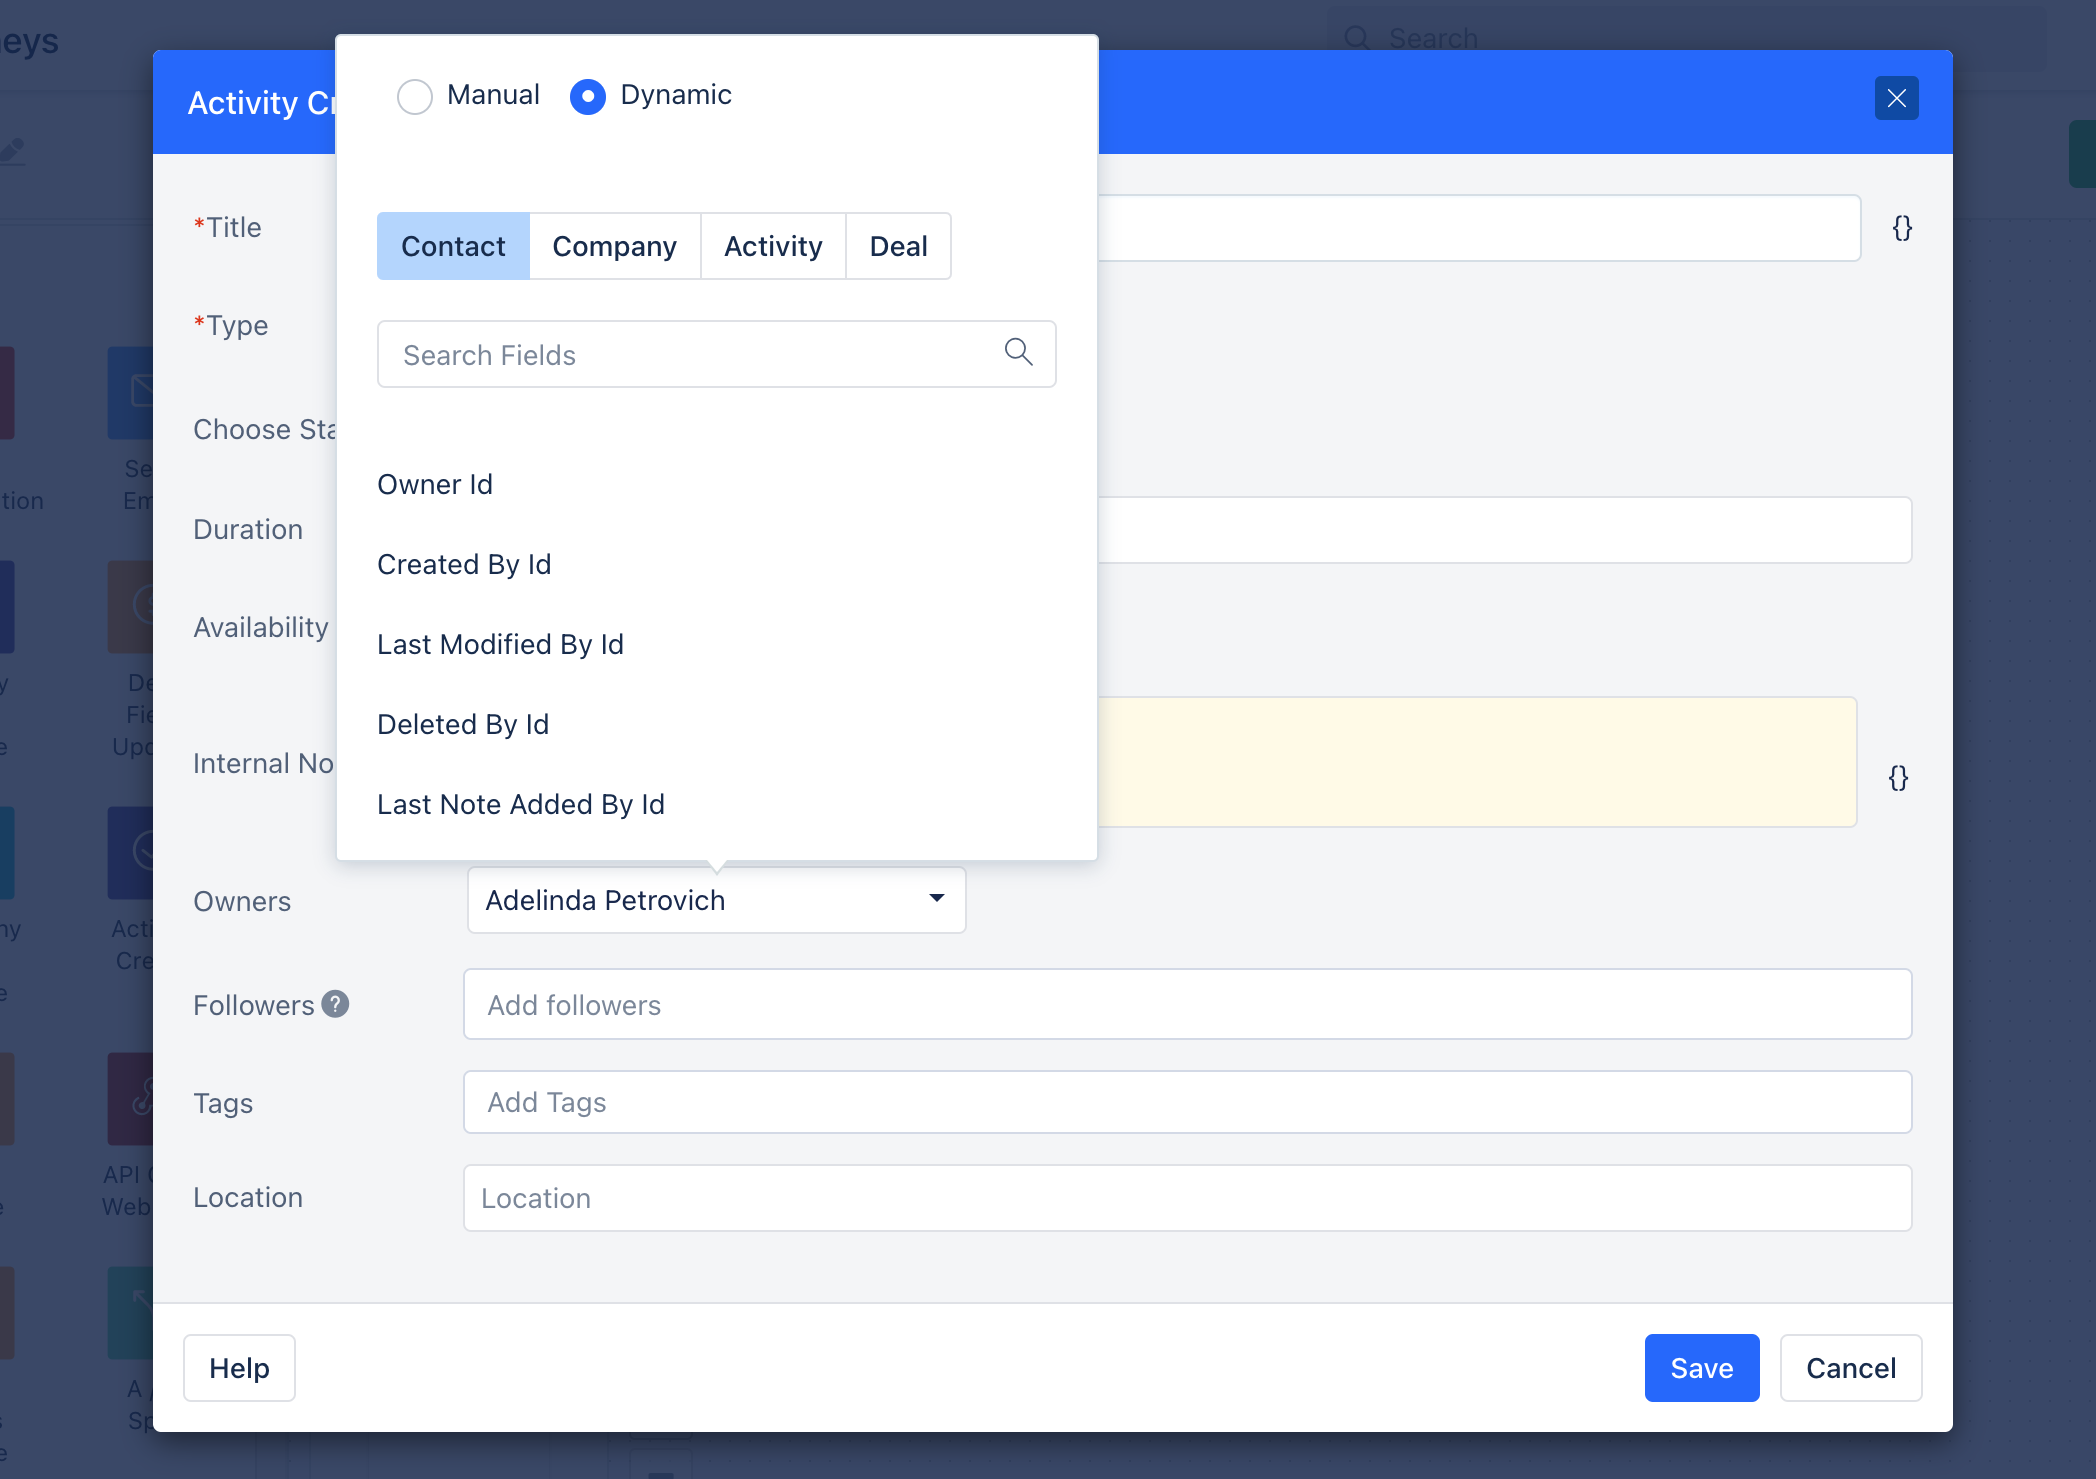The height and width of the screenshot is (1479, 2096).
Task: Choose the Deleted By Id field
Action: tap(463, 724)
